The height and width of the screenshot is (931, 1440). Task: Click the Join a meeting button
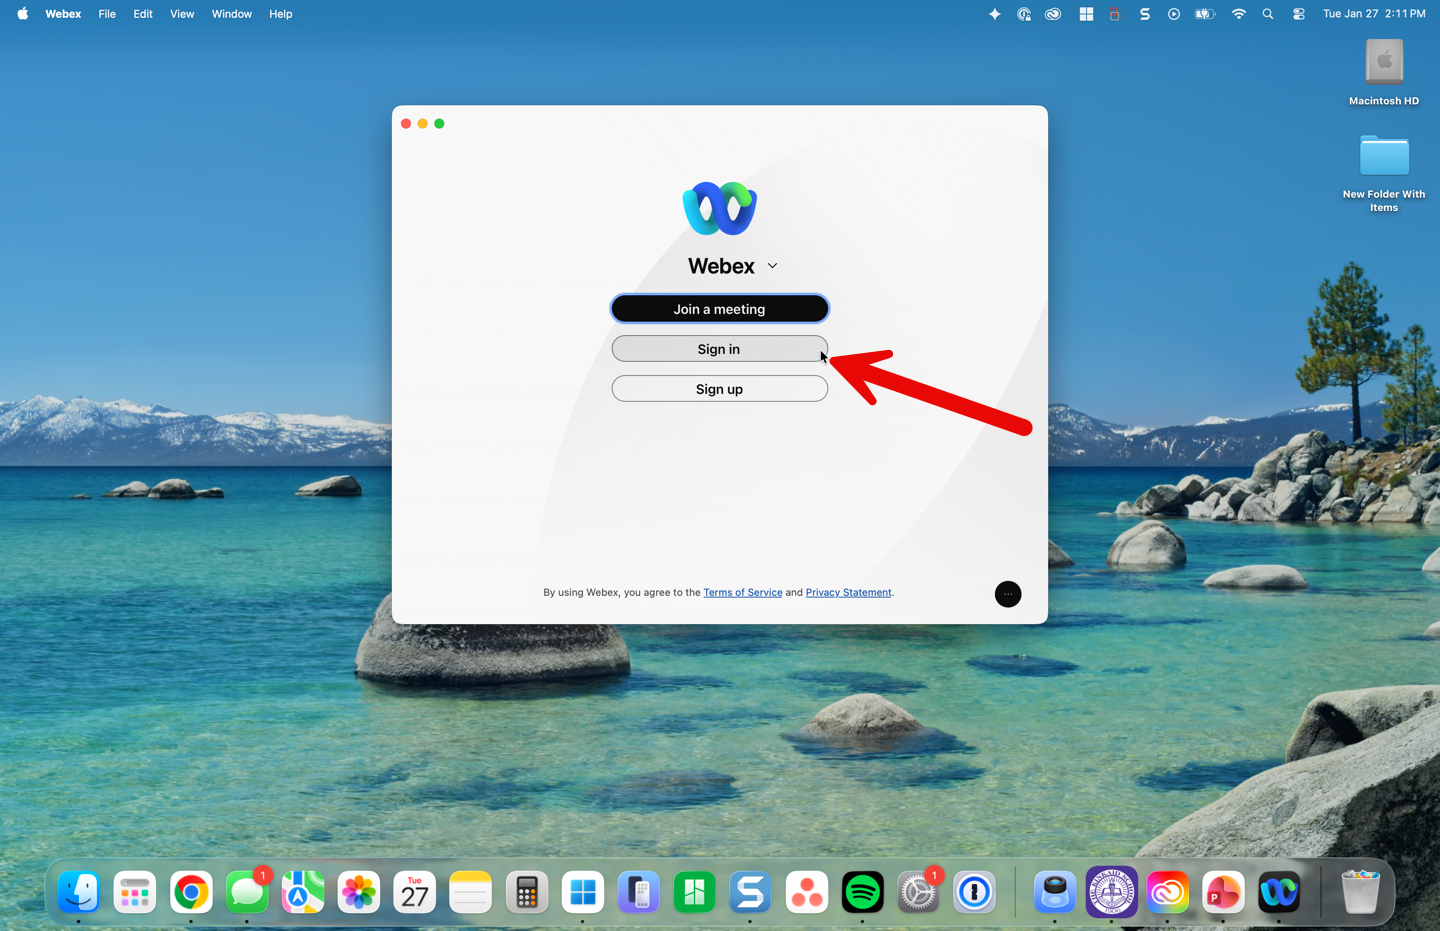(719, 309)
